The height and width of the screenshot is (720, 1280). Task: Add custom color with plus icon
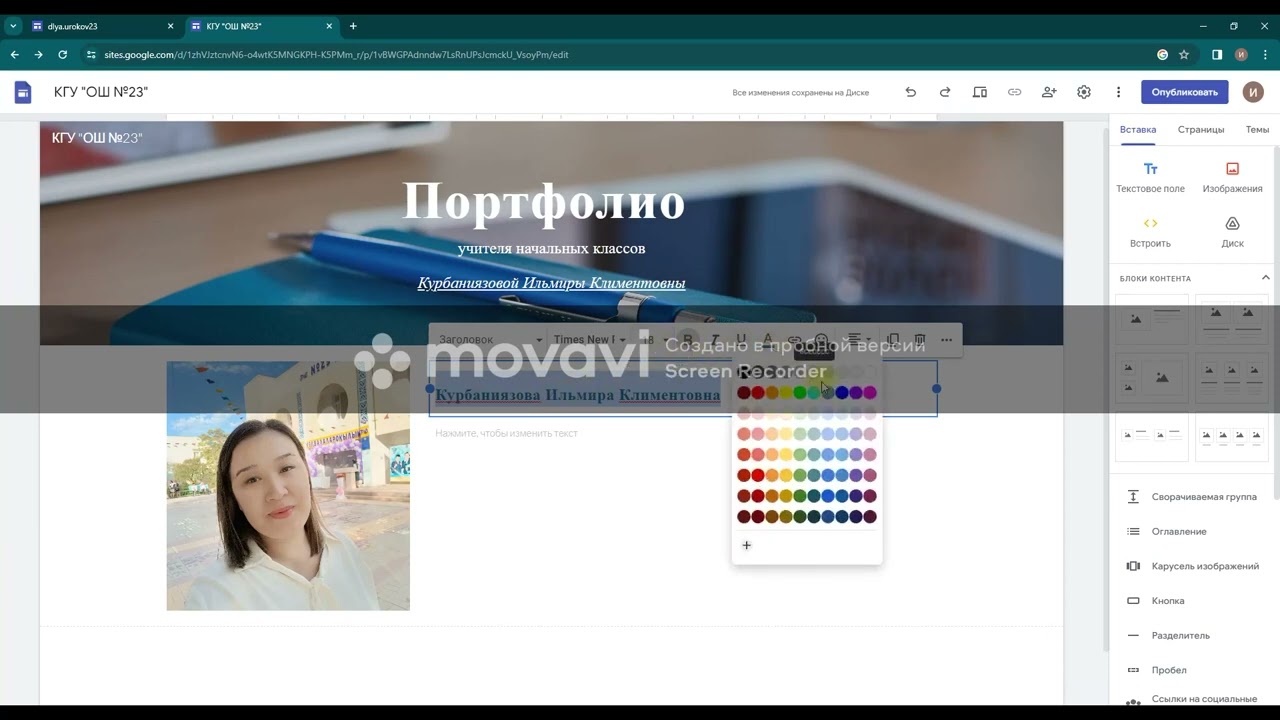point(746,545)
